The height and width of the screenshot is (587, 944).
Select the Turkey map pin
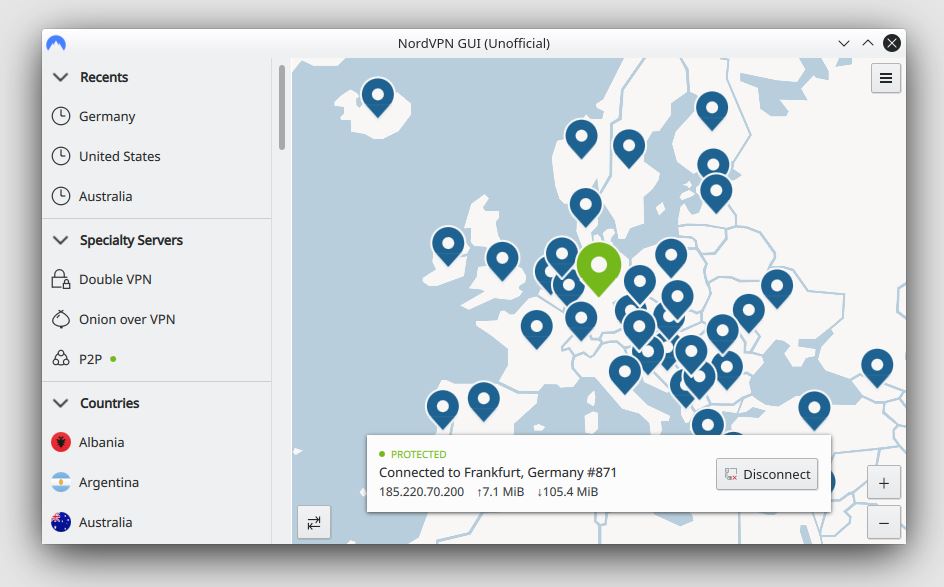814,410
